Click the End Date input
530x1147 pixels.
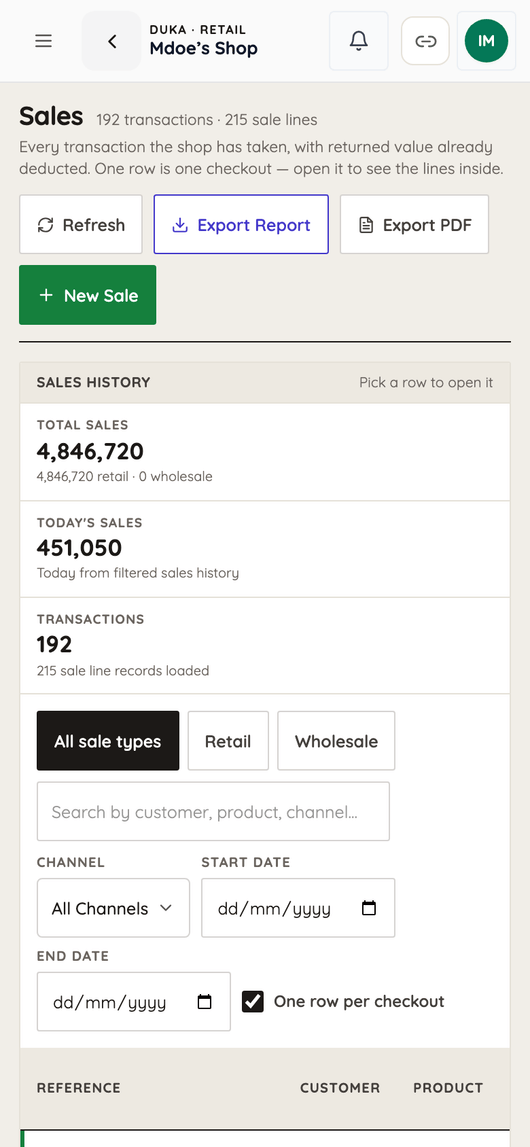click(x=134, y=1001)
